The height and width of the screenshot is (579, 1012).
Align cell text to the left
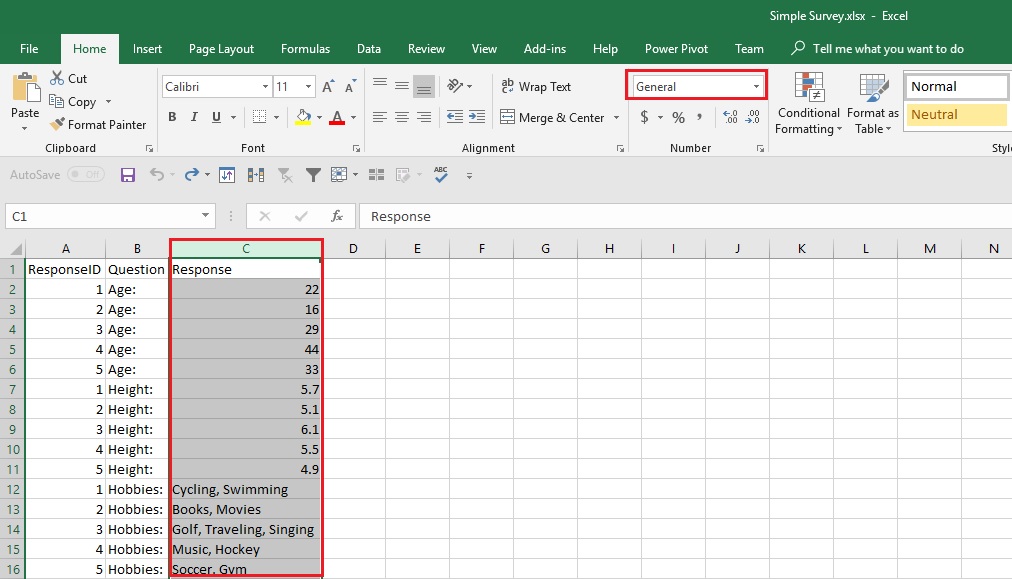380,117
